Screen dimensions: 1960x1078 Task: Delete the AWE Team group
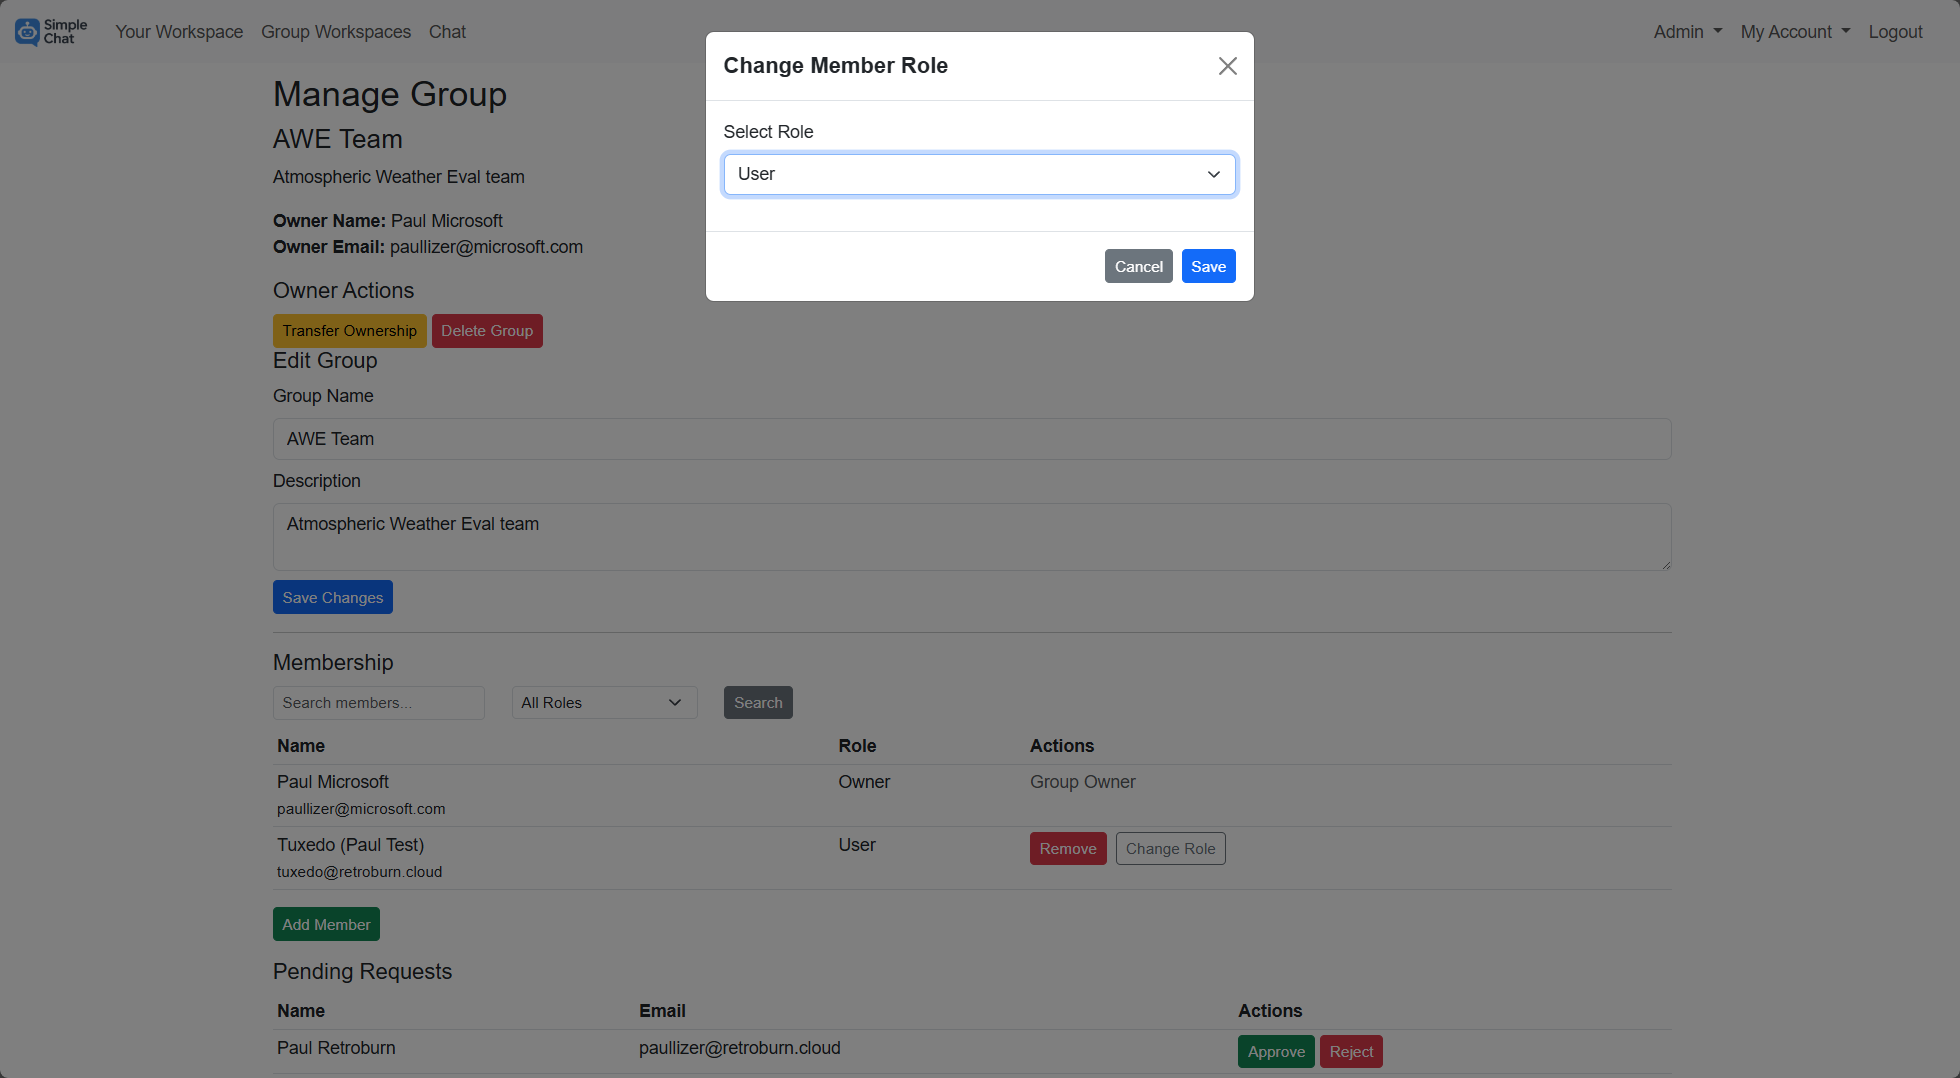(487, 330)
